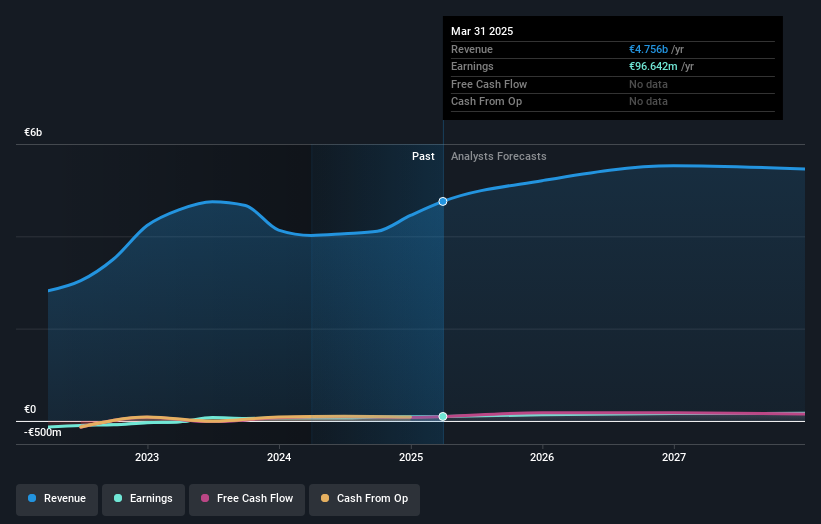Click the Mar 31 2025 tooltip date
Screen dimensions: 821x524
pyautogui.click(x=482, y=31)
